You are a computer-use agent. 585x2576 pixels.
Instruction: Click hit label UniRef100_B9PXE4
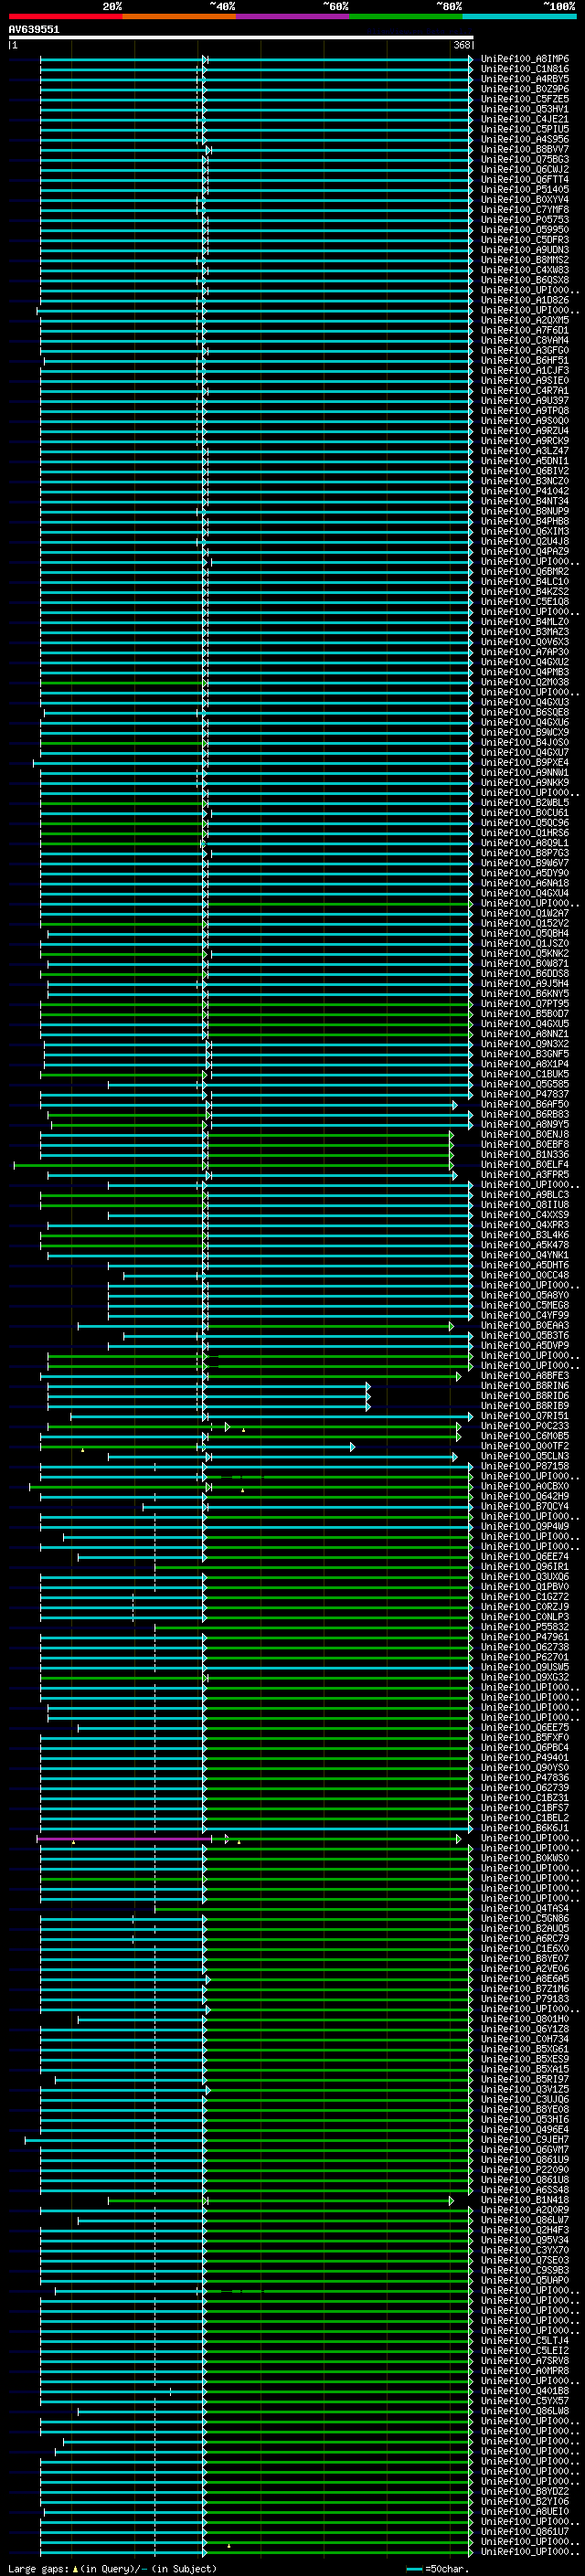(x=525, y=762)
